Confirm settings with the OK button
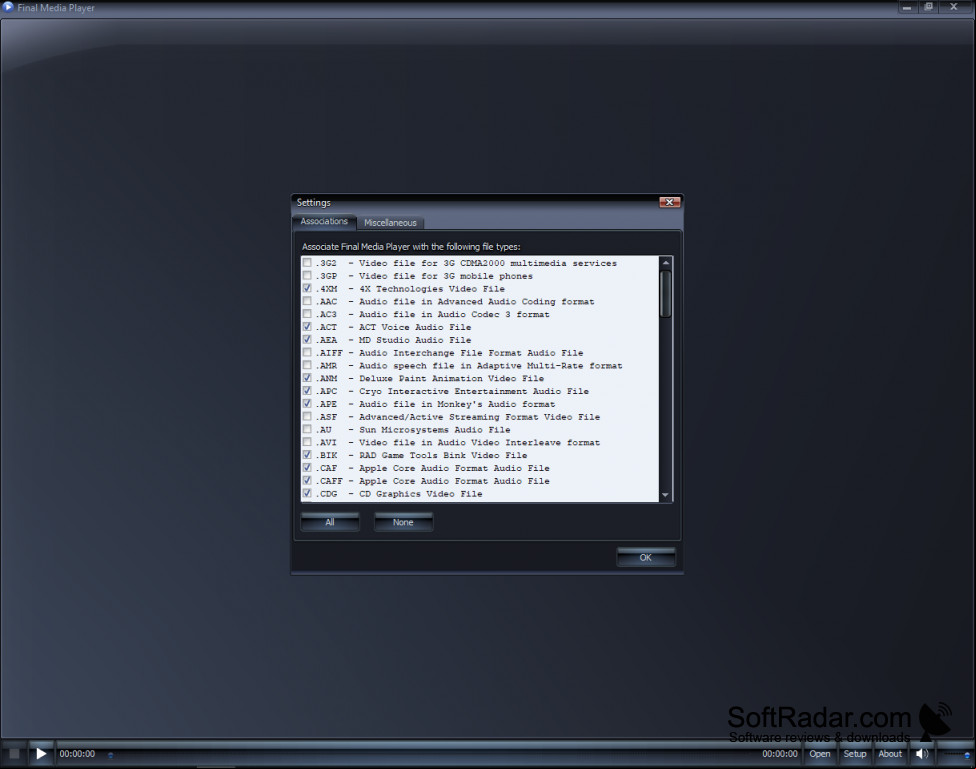 (x=645, y=557)
